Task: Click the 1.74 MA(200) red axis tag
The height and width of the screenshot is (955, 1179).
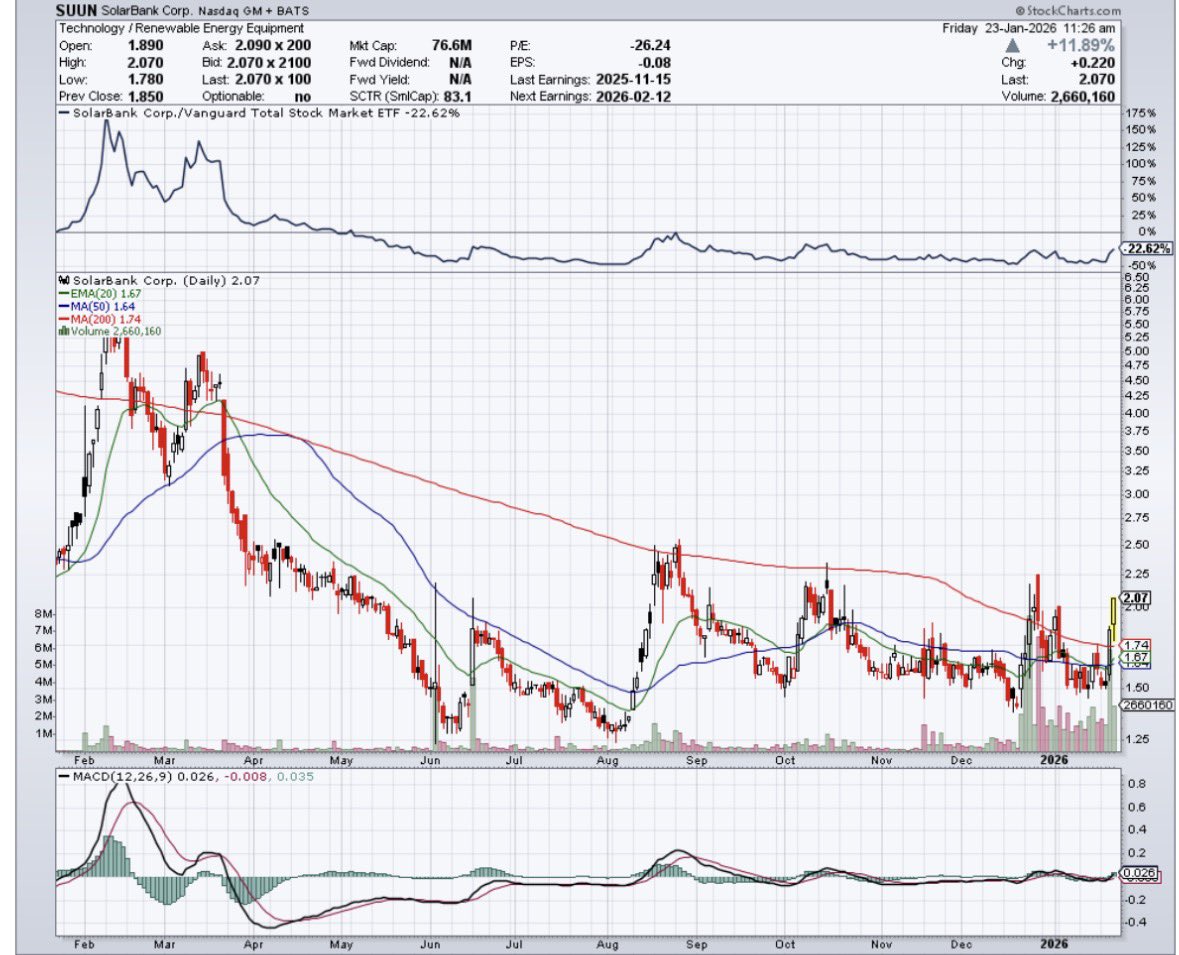Action: 1135,645
